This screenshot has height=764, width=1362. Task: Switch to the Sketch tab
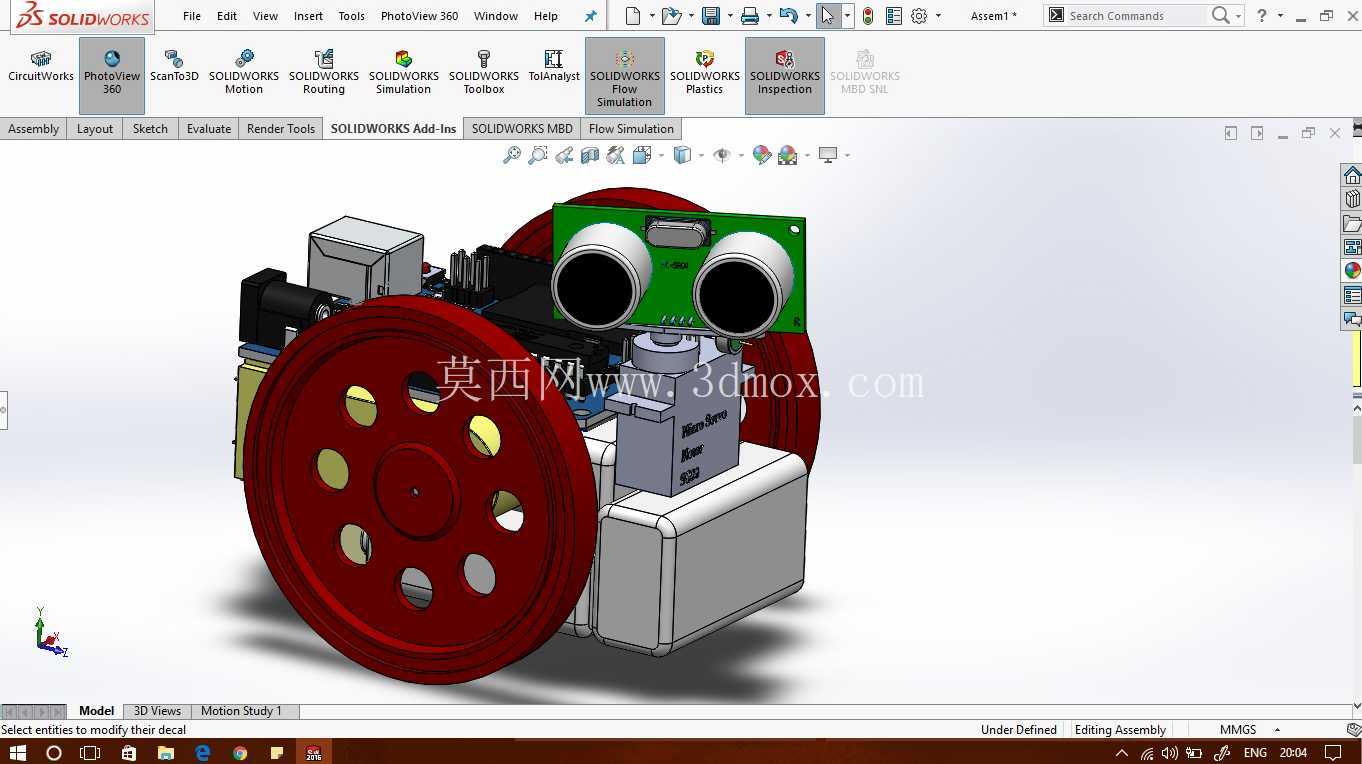click(150, 128)
